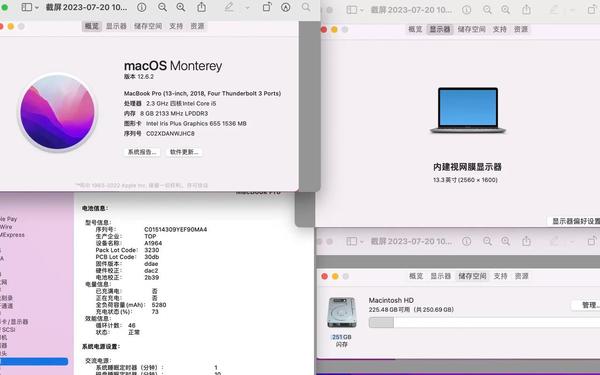Zoom in within the bottom-right Preview window
The image size is (600, 375).
tap(505, 241)
